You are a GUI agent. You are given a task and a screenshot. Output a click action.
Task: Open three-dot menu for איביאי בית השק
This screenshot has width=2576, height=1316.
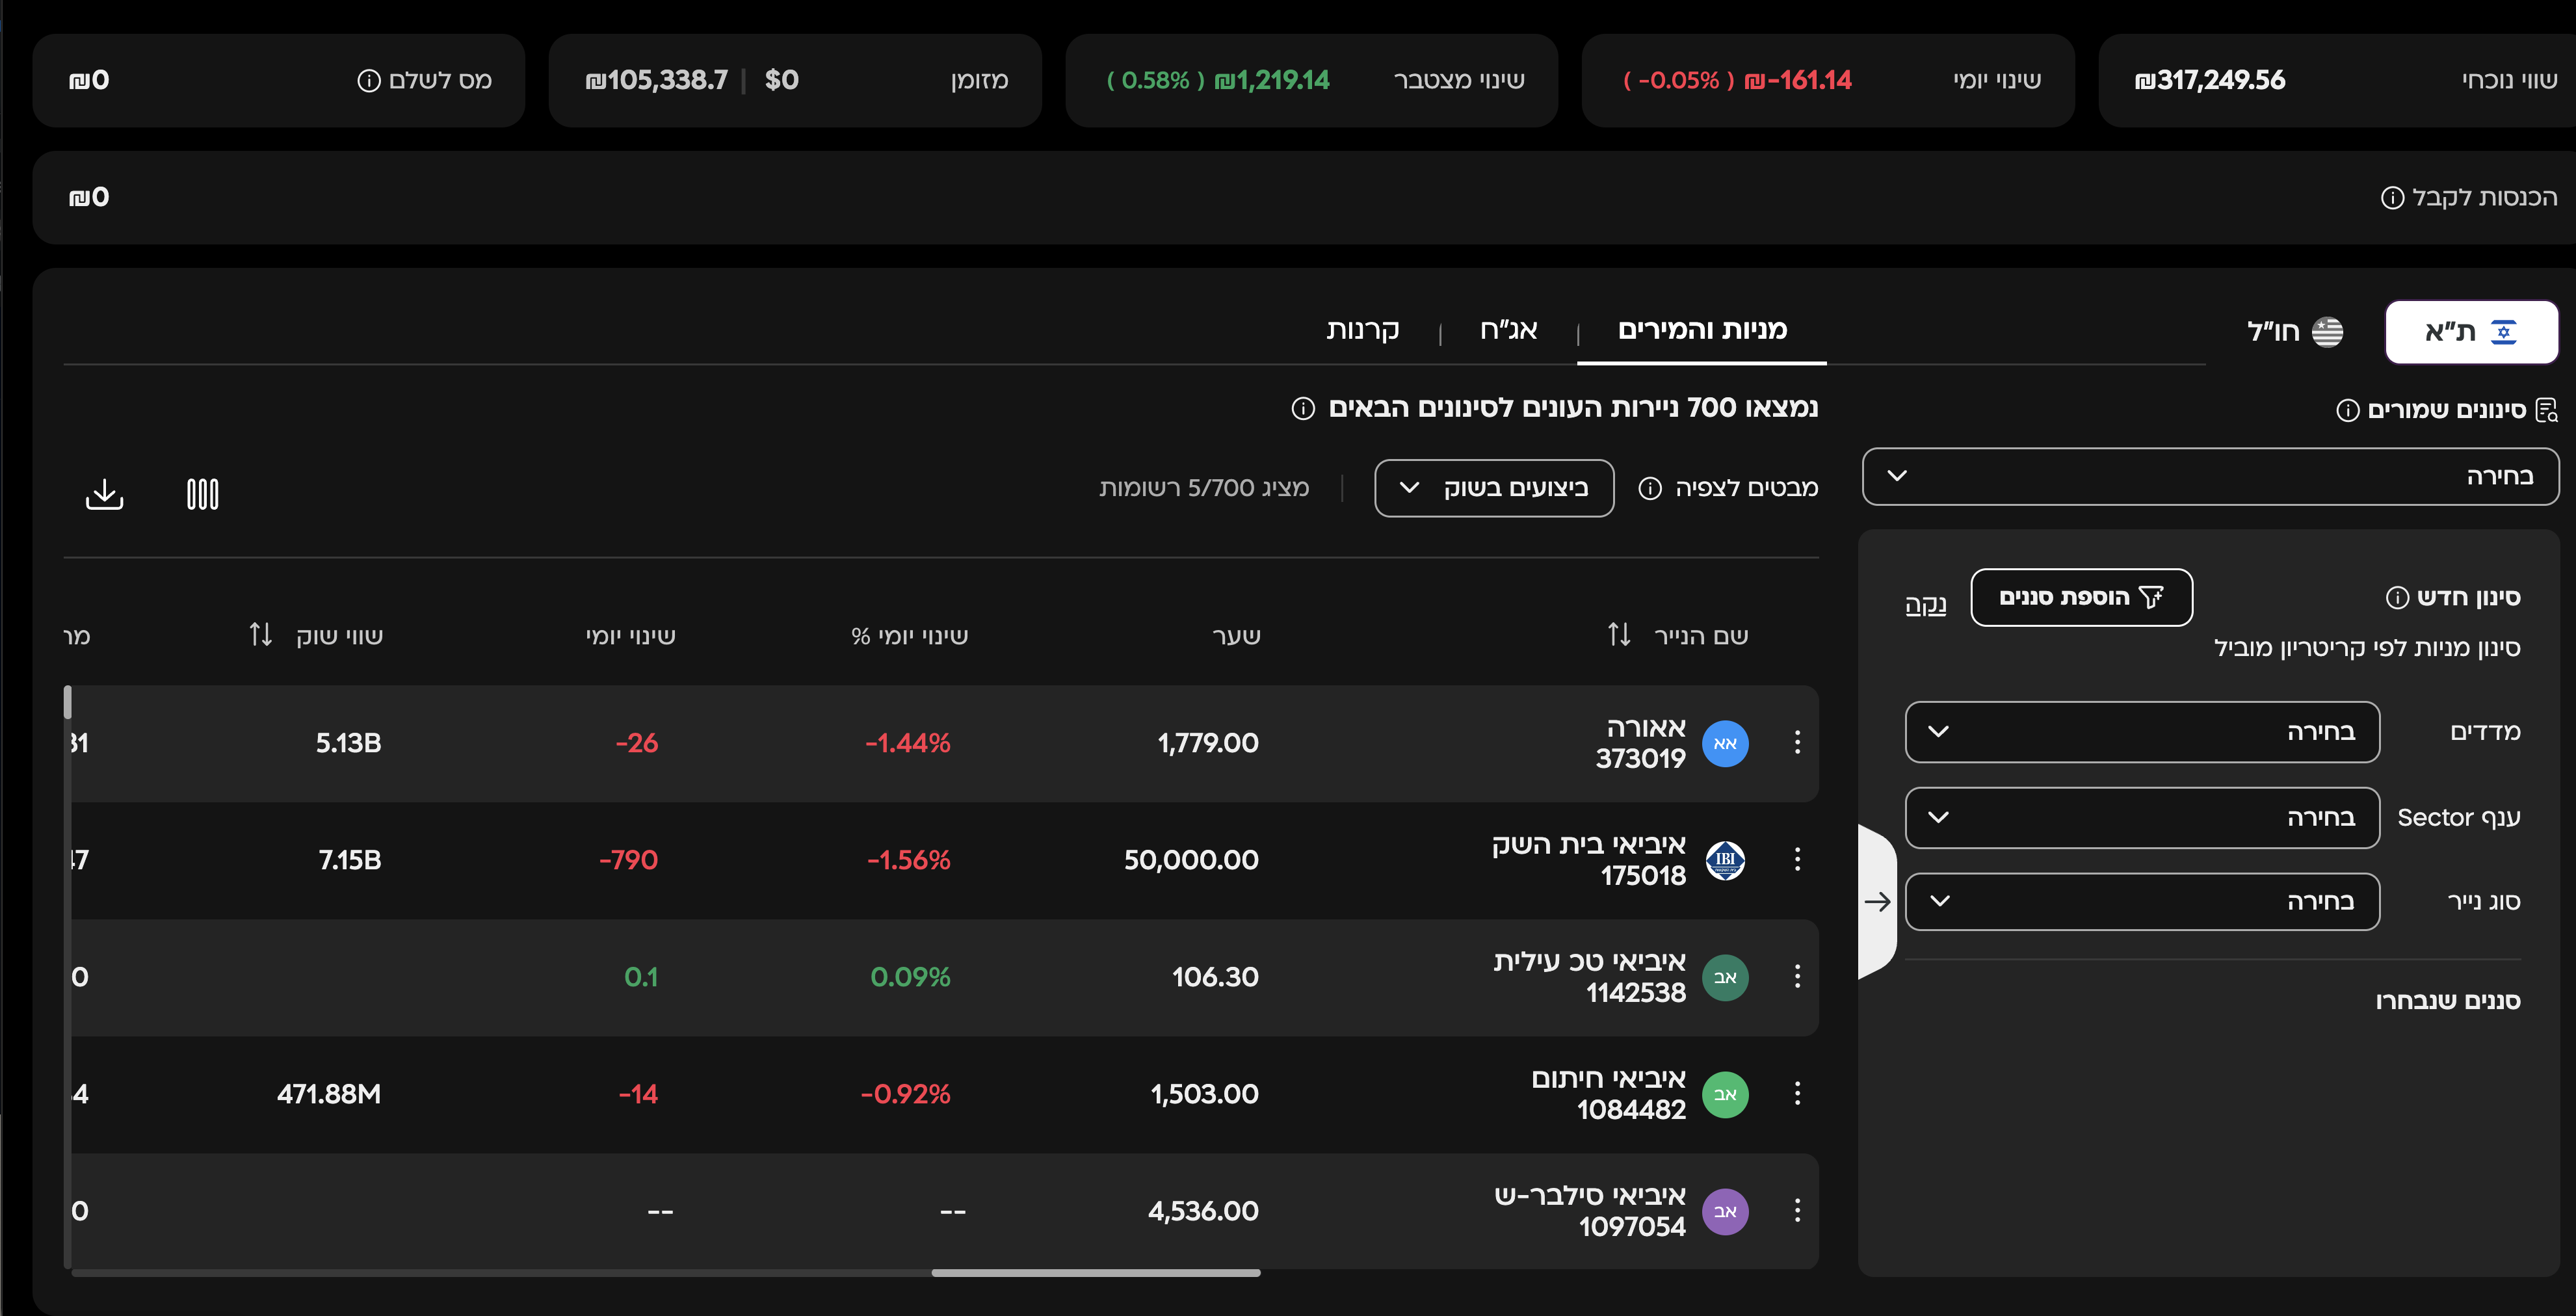coord(1797,859)
